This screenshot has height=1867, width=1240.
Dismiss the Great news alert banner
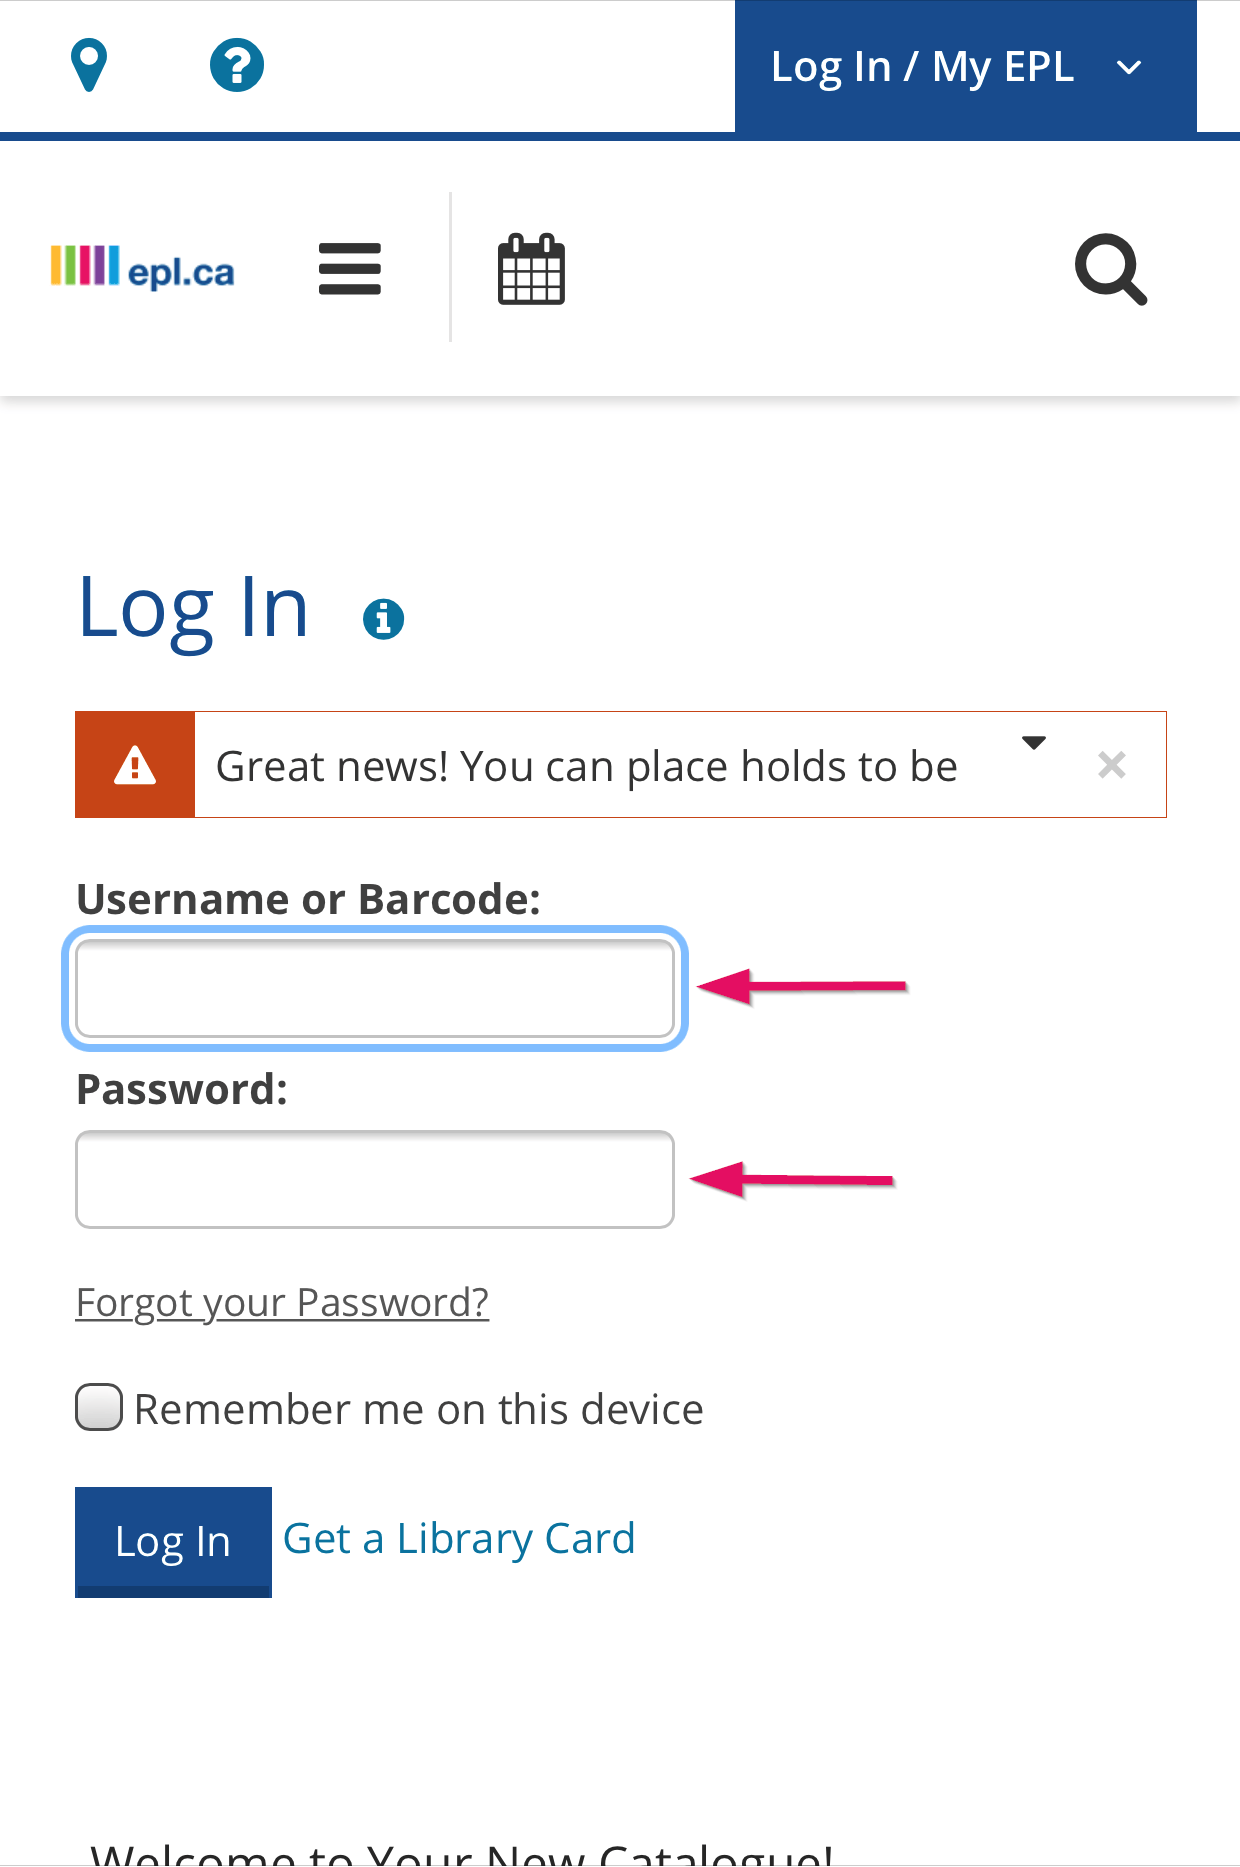tap(1112, 765)
